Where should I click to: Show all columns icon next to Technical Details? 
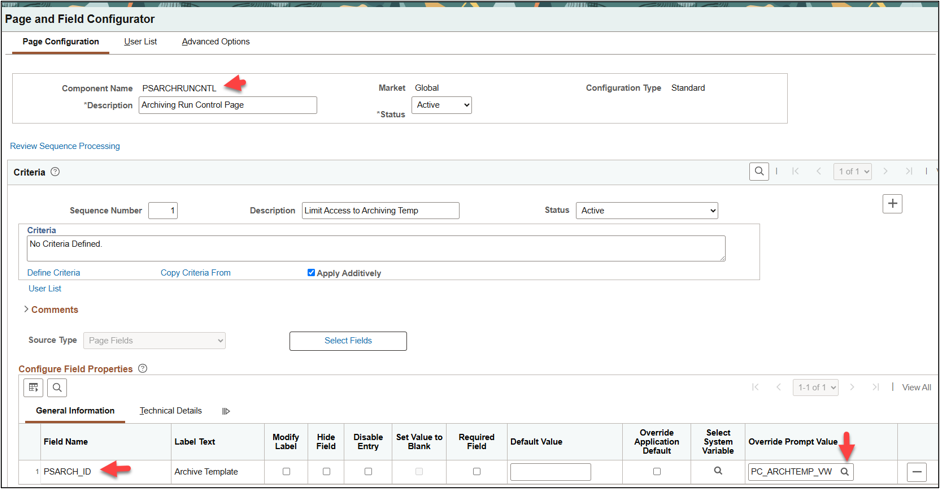coord(226,411)
